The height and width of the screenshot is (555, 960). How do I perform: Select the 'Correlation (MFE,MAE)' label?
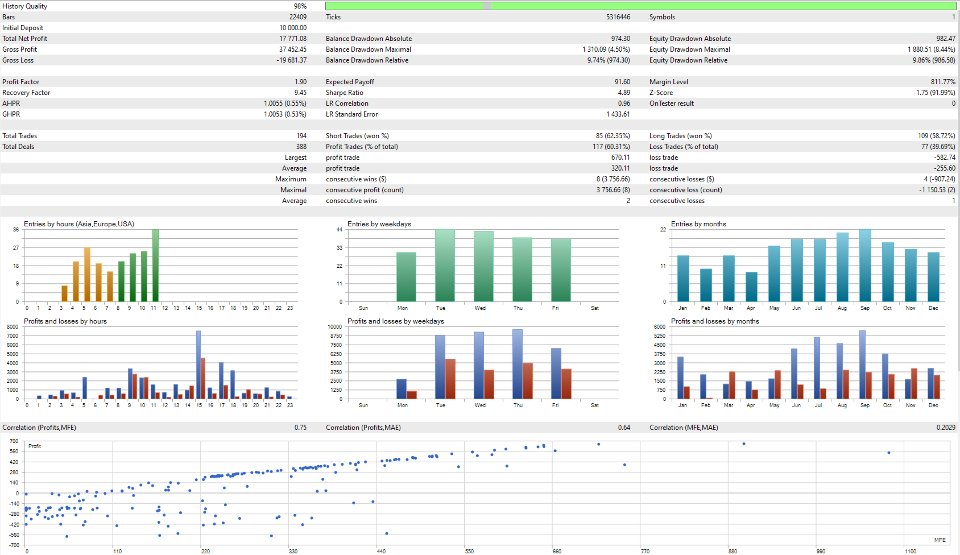coord(684,428)
